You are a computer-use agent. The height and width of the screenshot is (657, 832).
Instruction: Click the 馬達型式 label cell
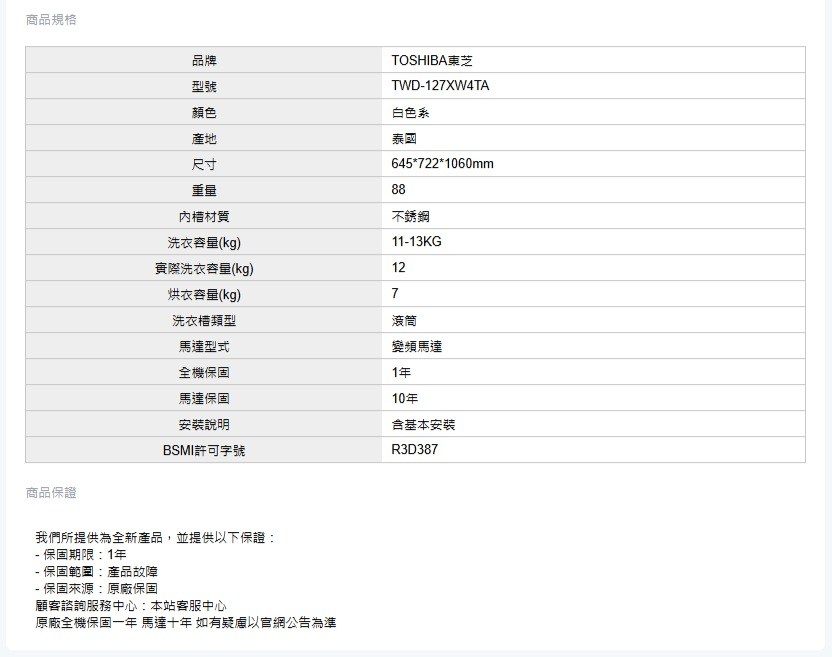(x=204, y=346)
